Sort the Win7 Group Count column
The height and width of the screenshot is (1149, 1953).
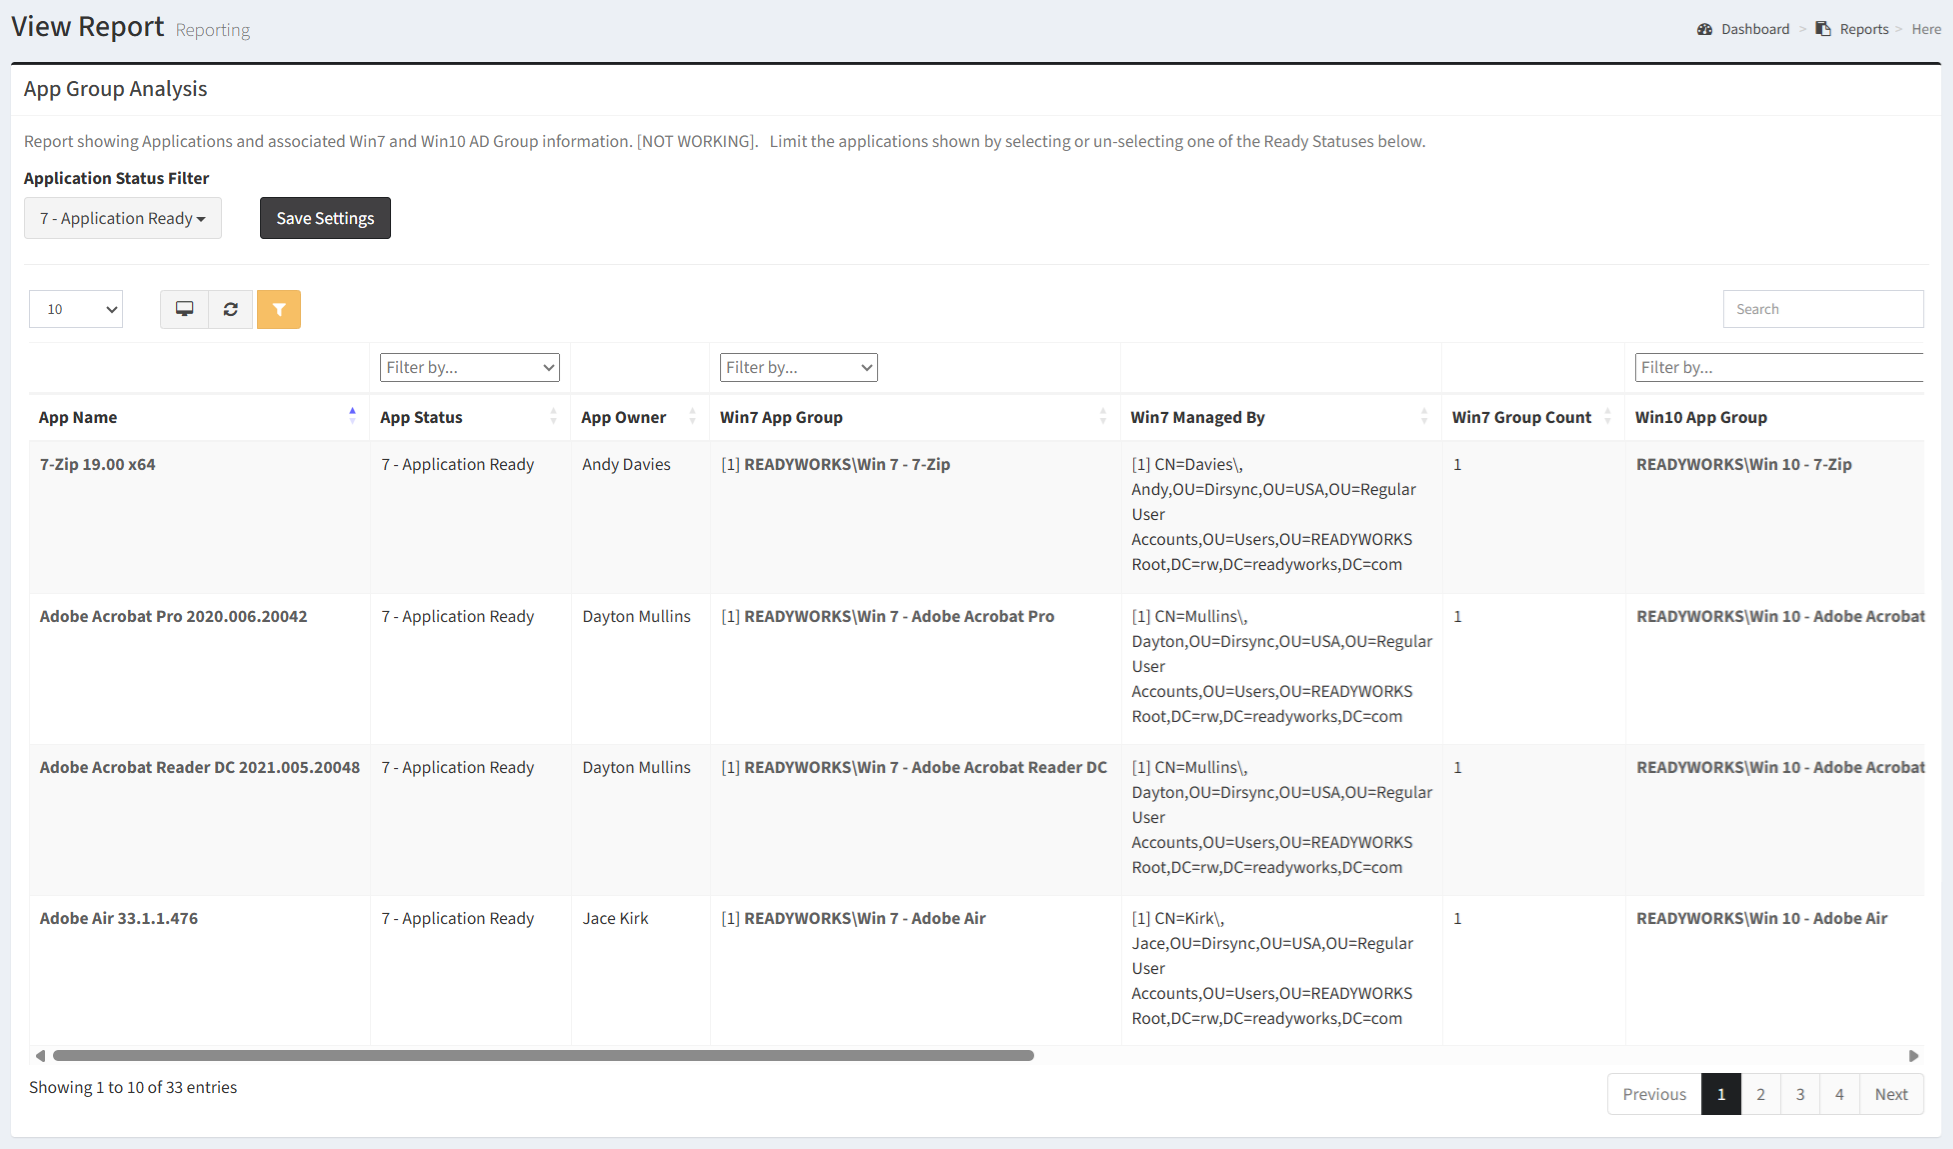tap(1607, 416)
